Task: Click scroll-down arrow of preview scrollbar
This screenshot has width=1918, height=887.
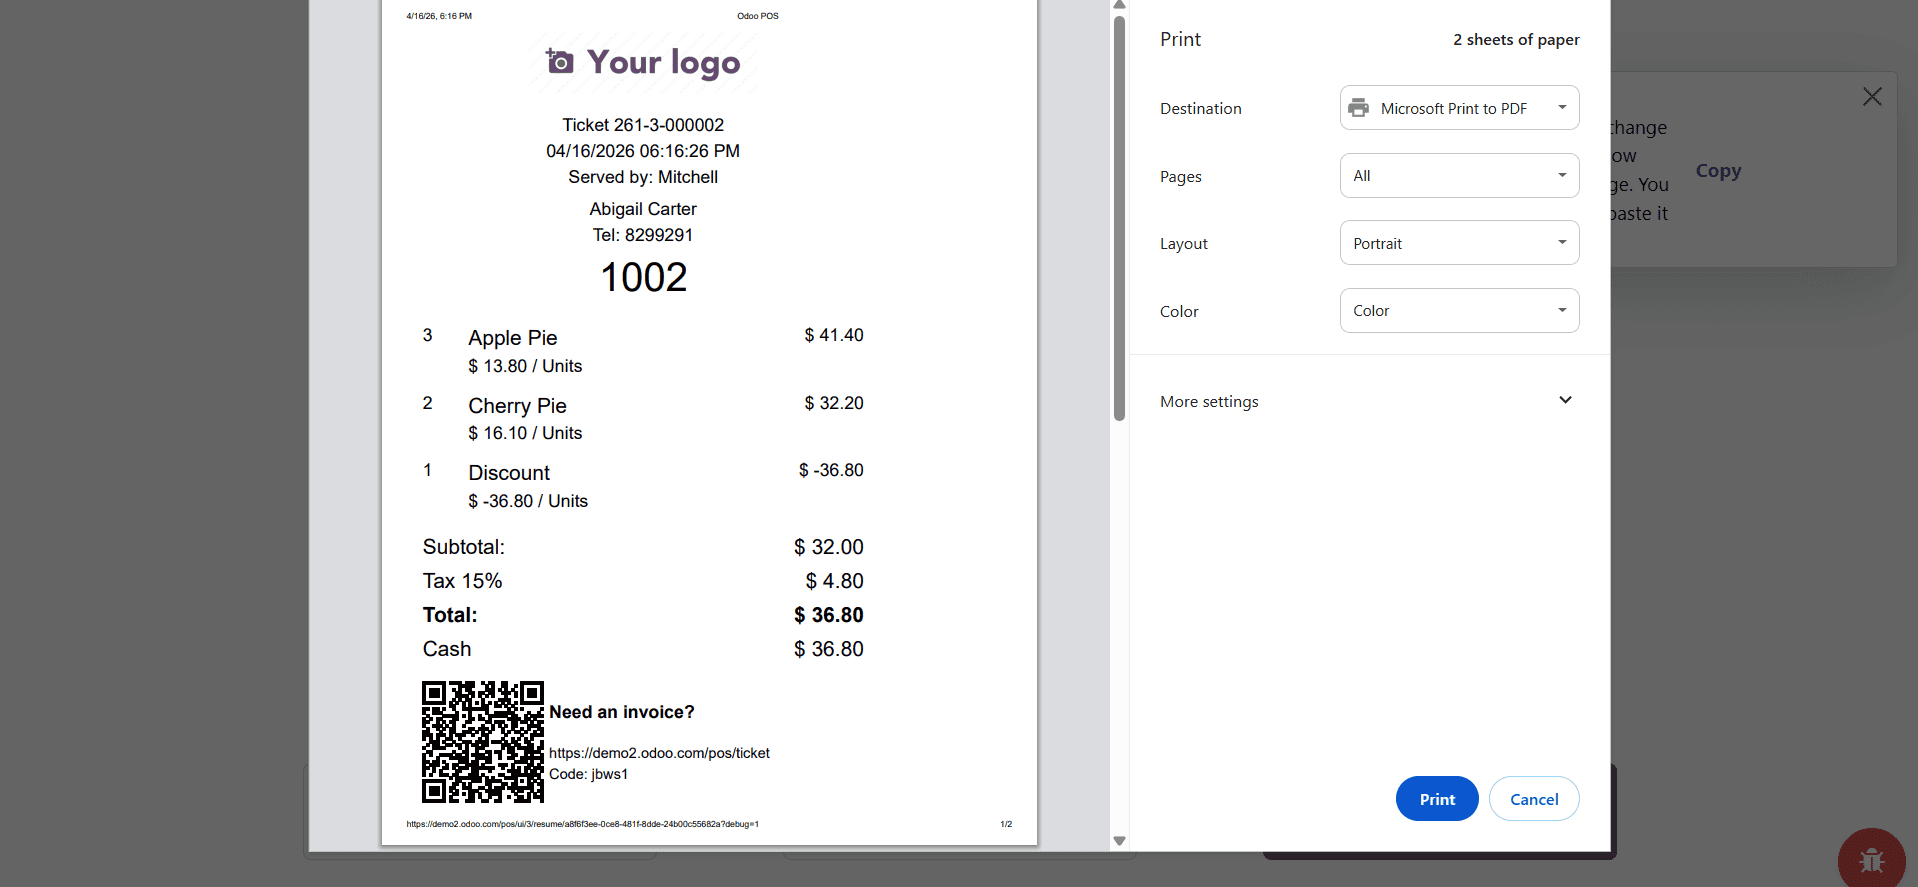Action: point(1119,841)
